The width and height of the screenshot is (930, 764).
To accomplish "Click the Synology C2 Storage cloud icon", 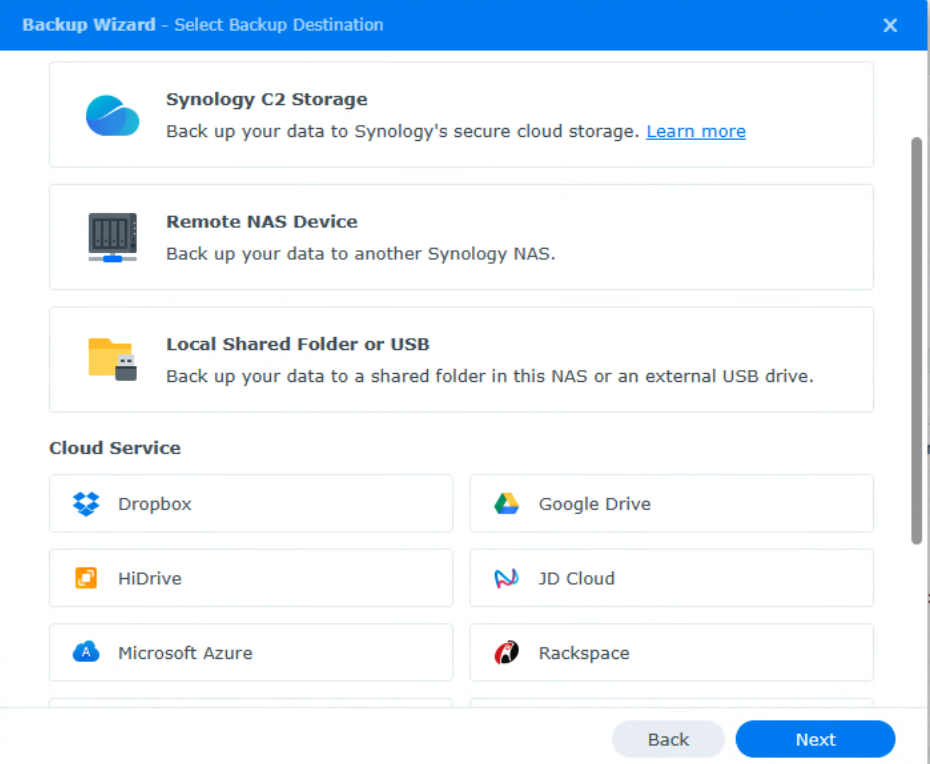I will pyautogui.click(x=113, y=115).
